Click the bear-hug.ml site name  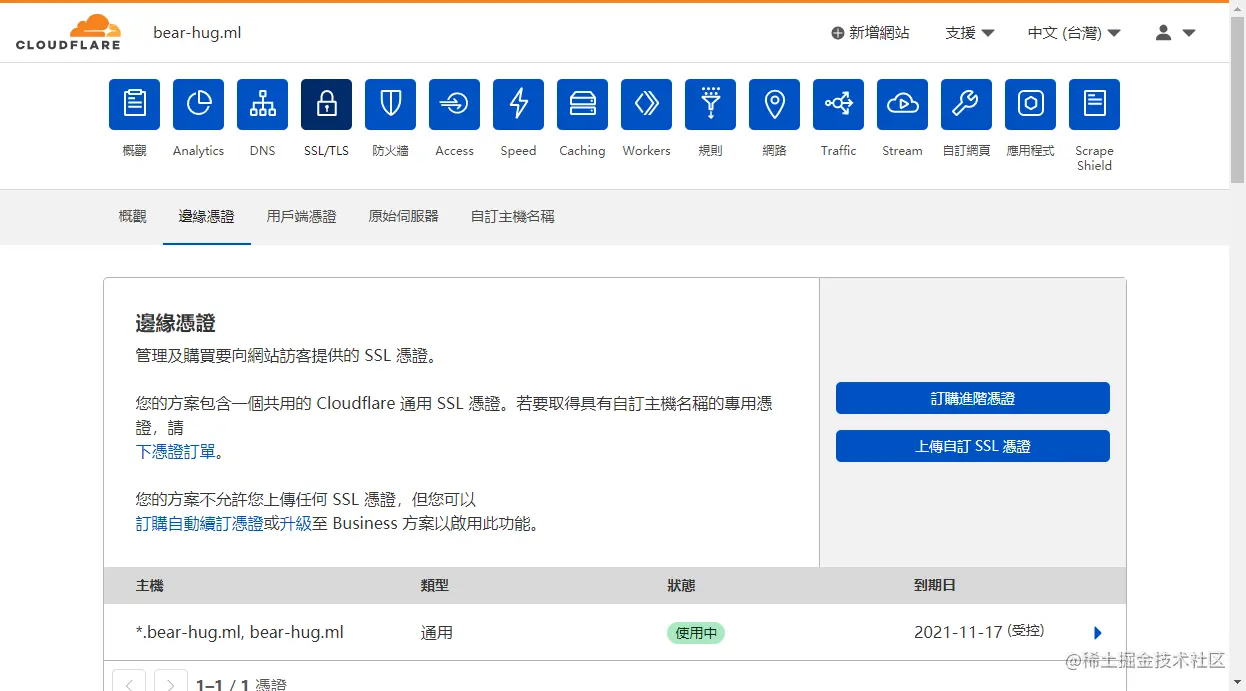click(197, 33)
